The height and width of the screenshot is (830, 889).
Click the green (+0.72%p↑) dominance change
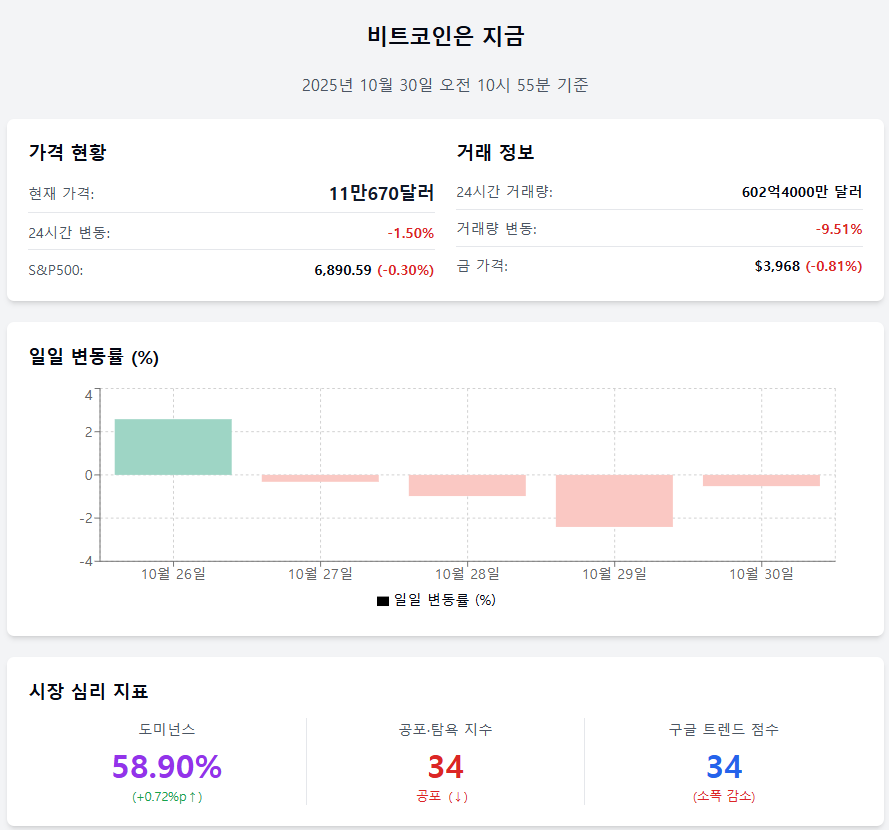tap(166, 797)
